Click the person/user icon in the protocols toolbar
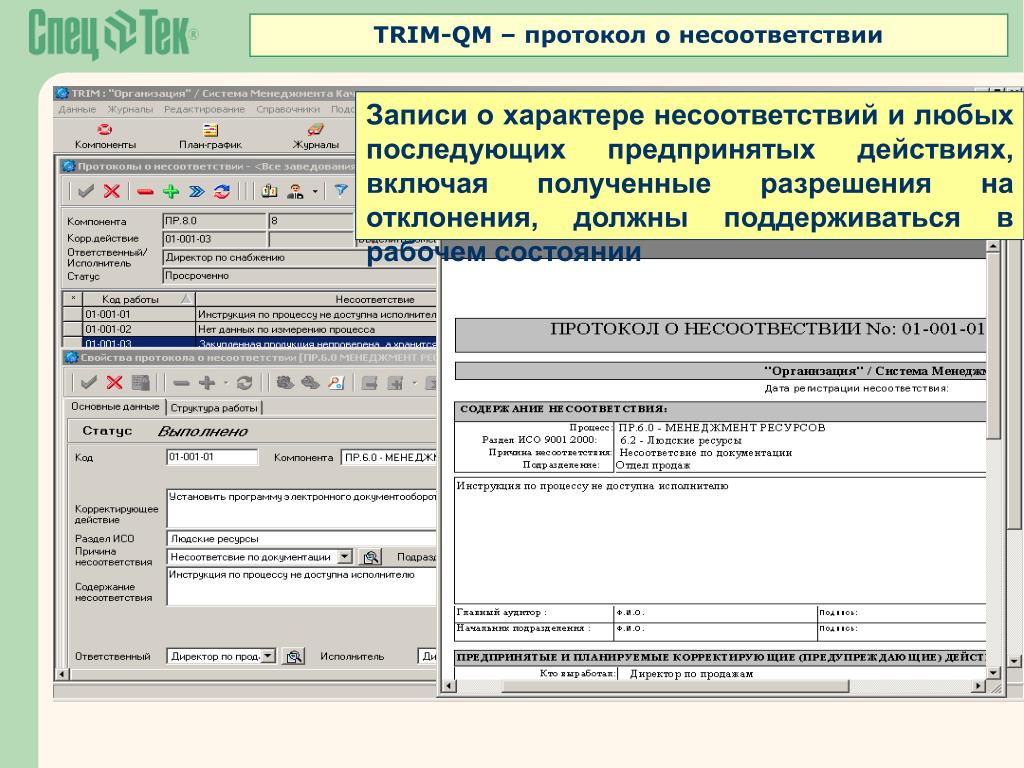Image resolution: width=1024 pixels, height=768 pixels. coord(296,191)
